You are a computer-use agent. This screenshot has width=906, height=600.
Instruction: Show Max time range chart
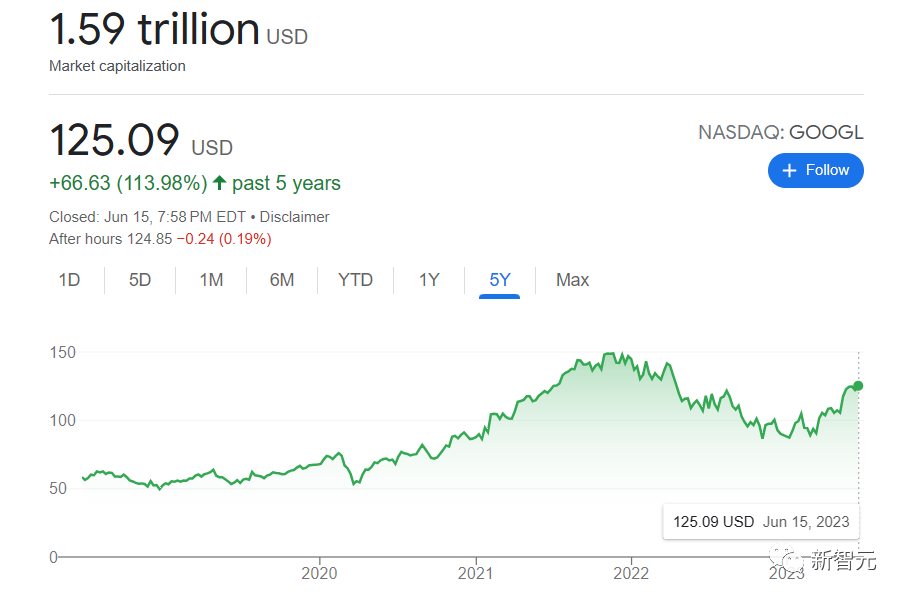(572, 280)
